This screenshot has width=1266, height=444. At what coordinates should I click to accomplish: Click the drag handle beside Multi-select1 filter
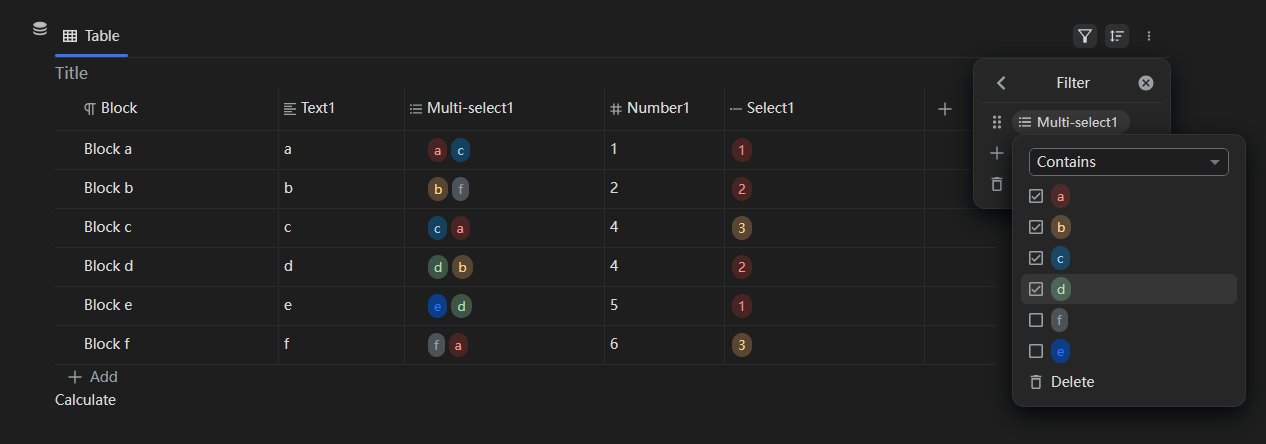click(996, 122)
